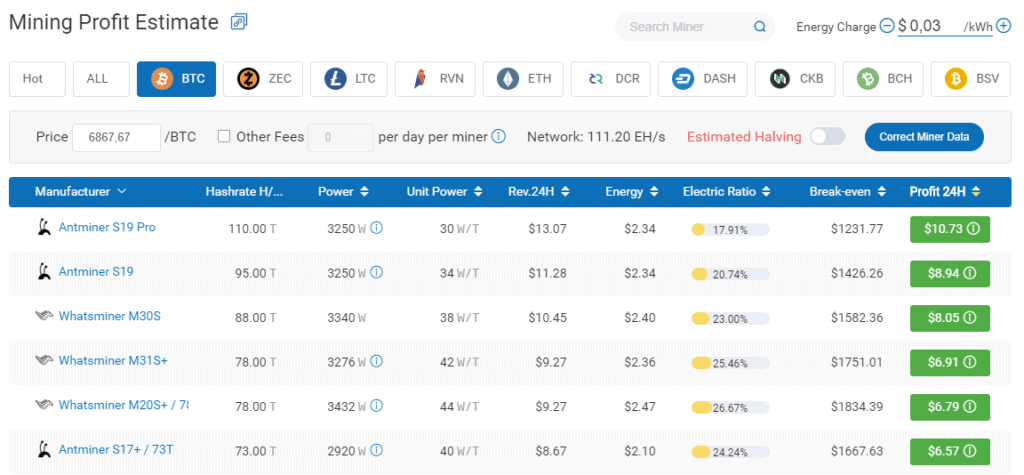Show power info for Antminer S19 row
Image resolution: width=1024 pixels, height=475 pixels.
tap(376, 272)
